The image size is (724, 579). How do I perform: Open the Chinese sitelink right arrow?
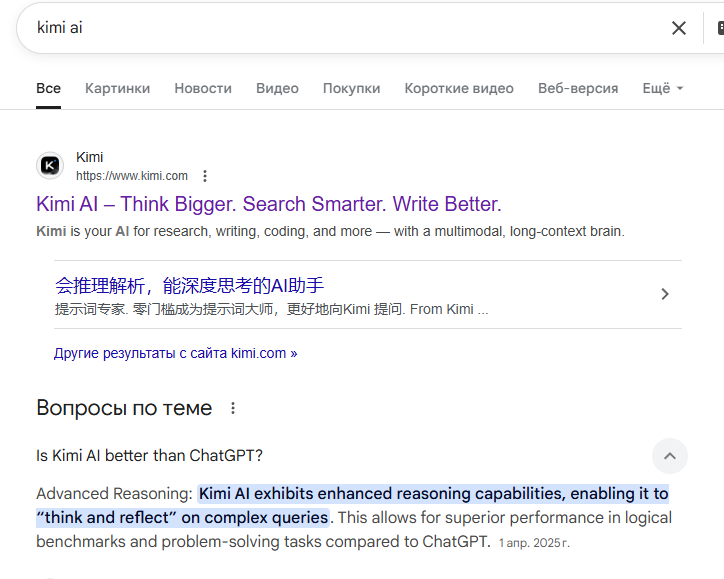click(x=665, y=294)
